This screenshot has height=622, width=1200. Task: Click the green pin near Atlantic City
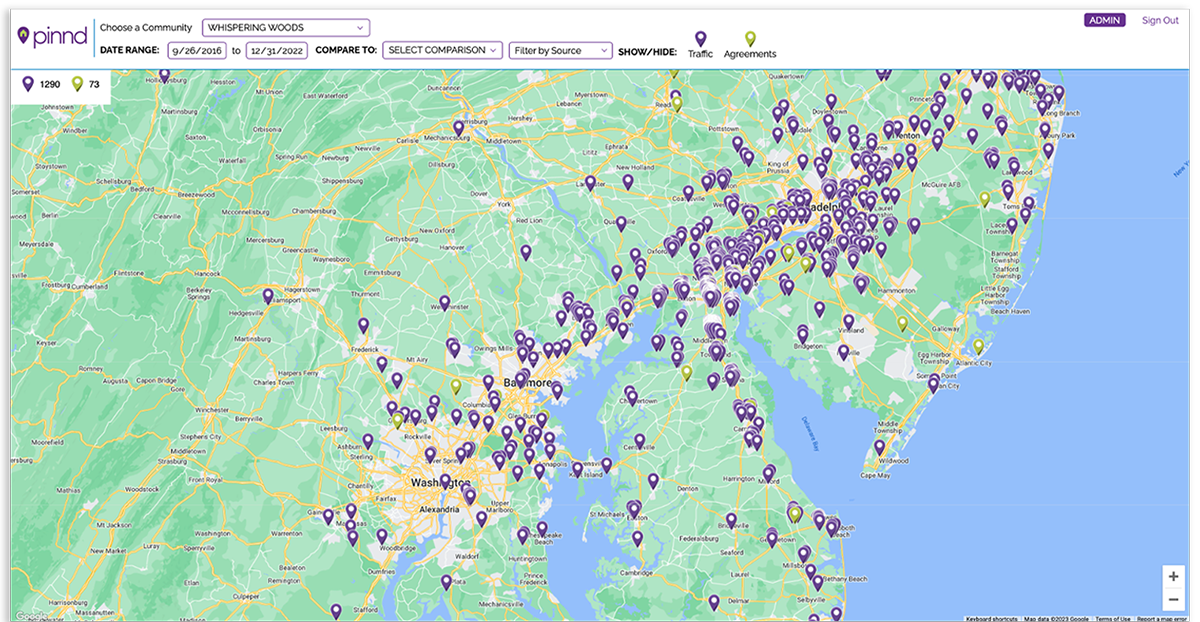pos(978,346)
